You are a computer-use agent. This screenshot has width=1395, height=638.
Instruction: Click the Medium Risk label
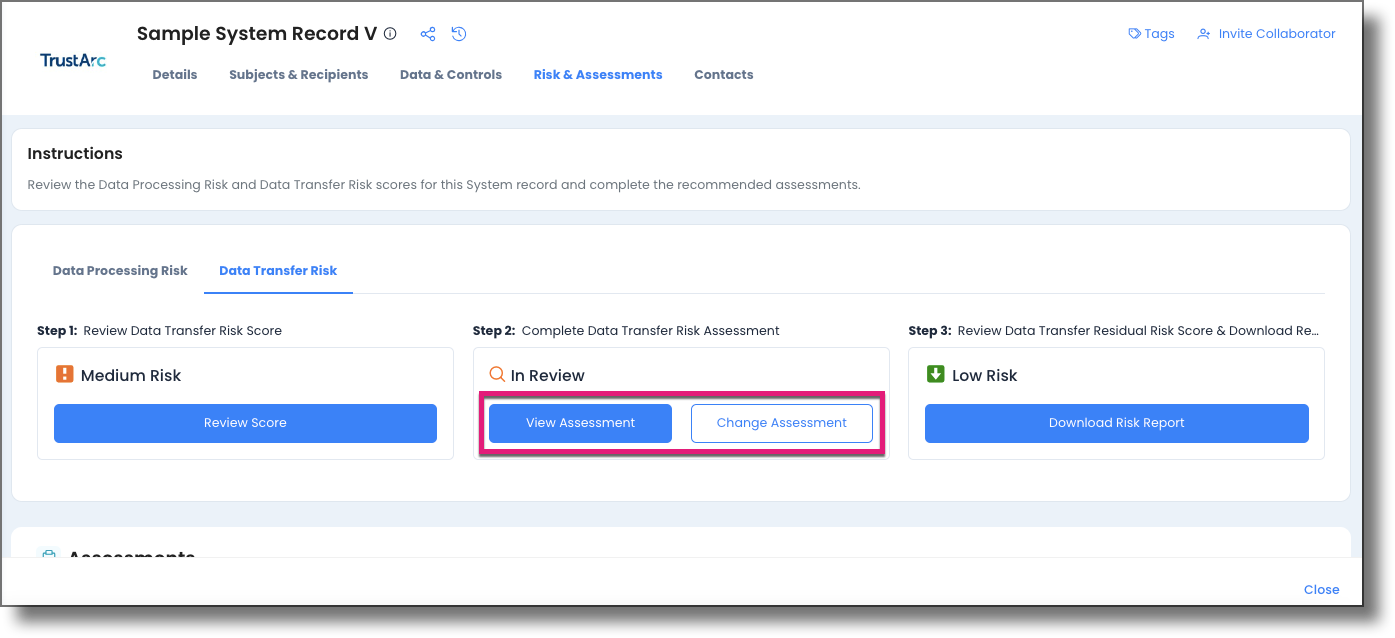(x=131, y=376)
